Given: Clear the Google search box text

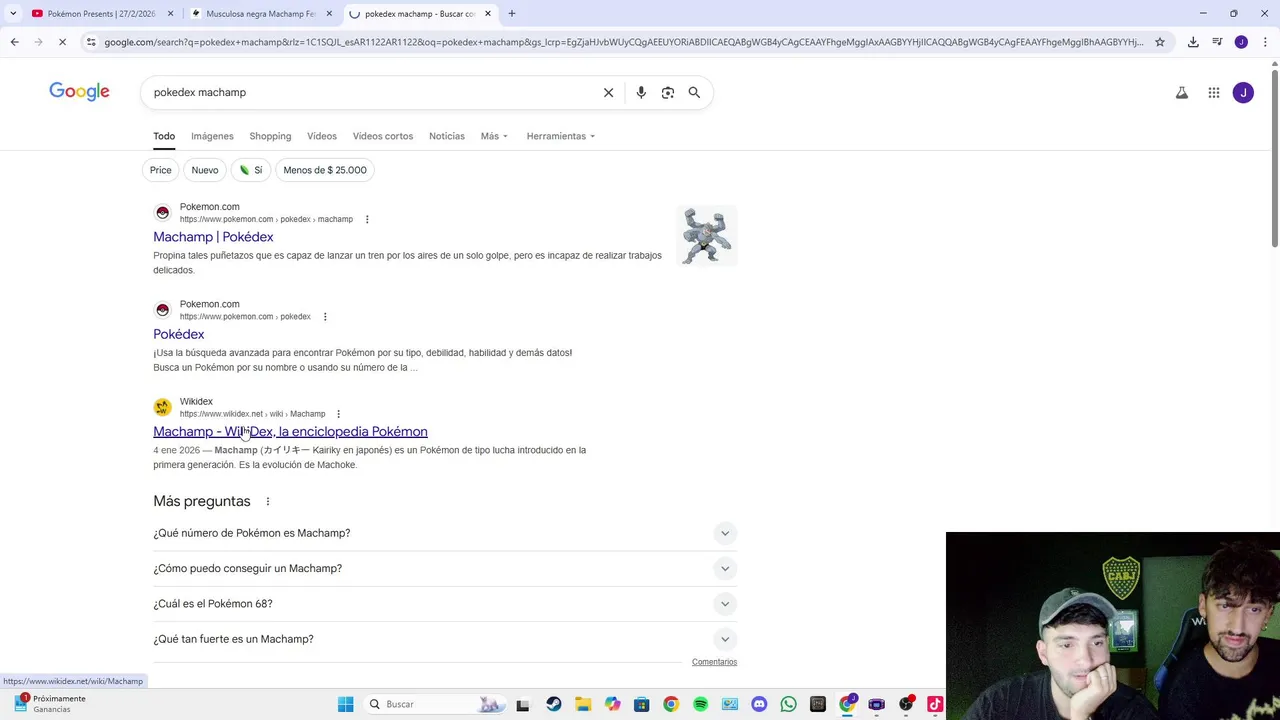Looking at the screenshot, I should point(608,92).
